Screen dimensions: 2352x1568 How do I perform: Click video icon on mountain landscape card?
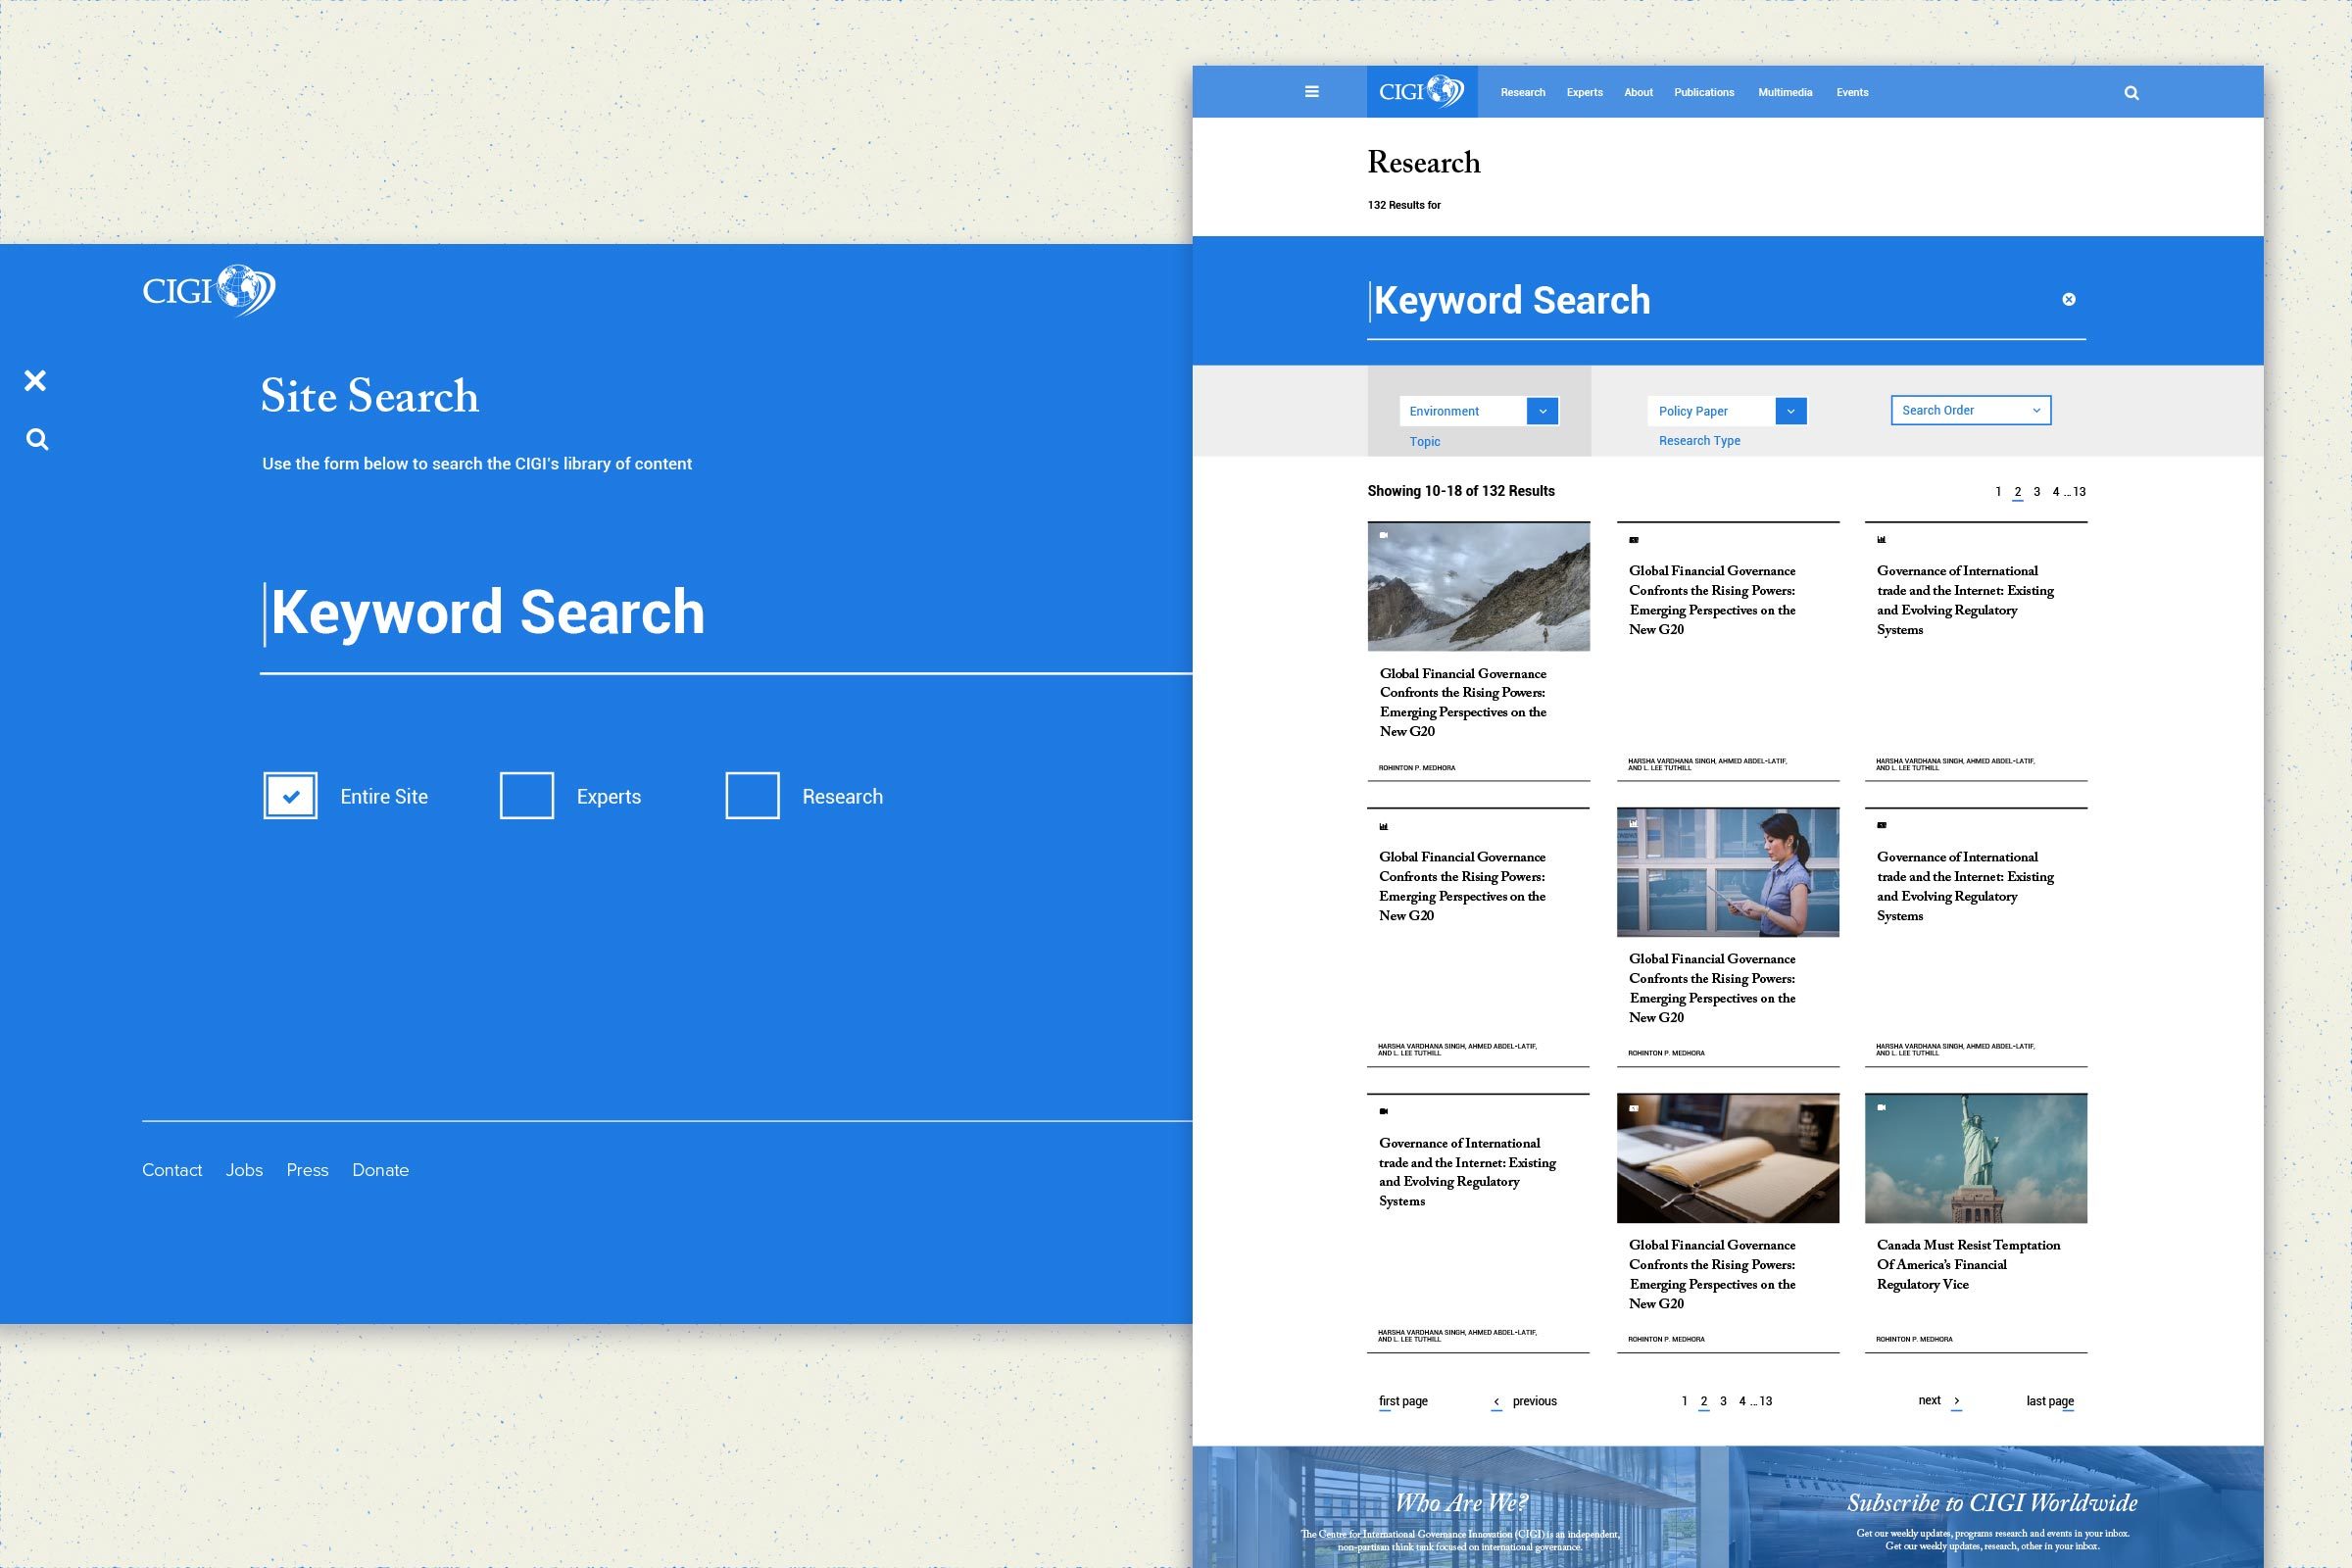tap(1384, 535)
